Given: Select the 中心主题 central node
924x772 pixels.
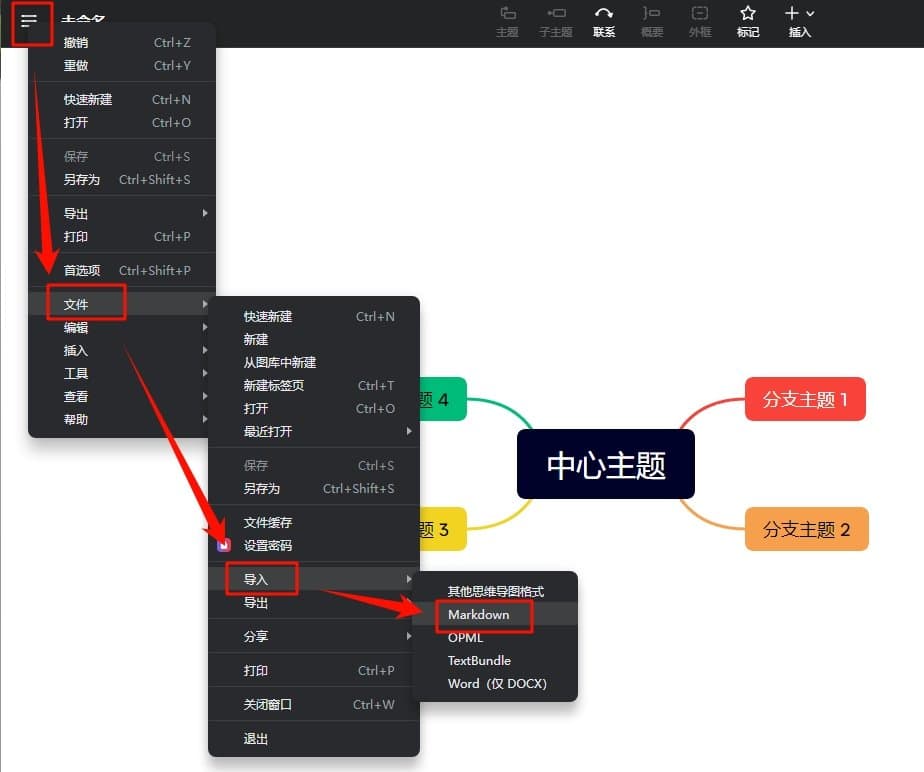Looking at the screenshot, I should tap(605, 463).
